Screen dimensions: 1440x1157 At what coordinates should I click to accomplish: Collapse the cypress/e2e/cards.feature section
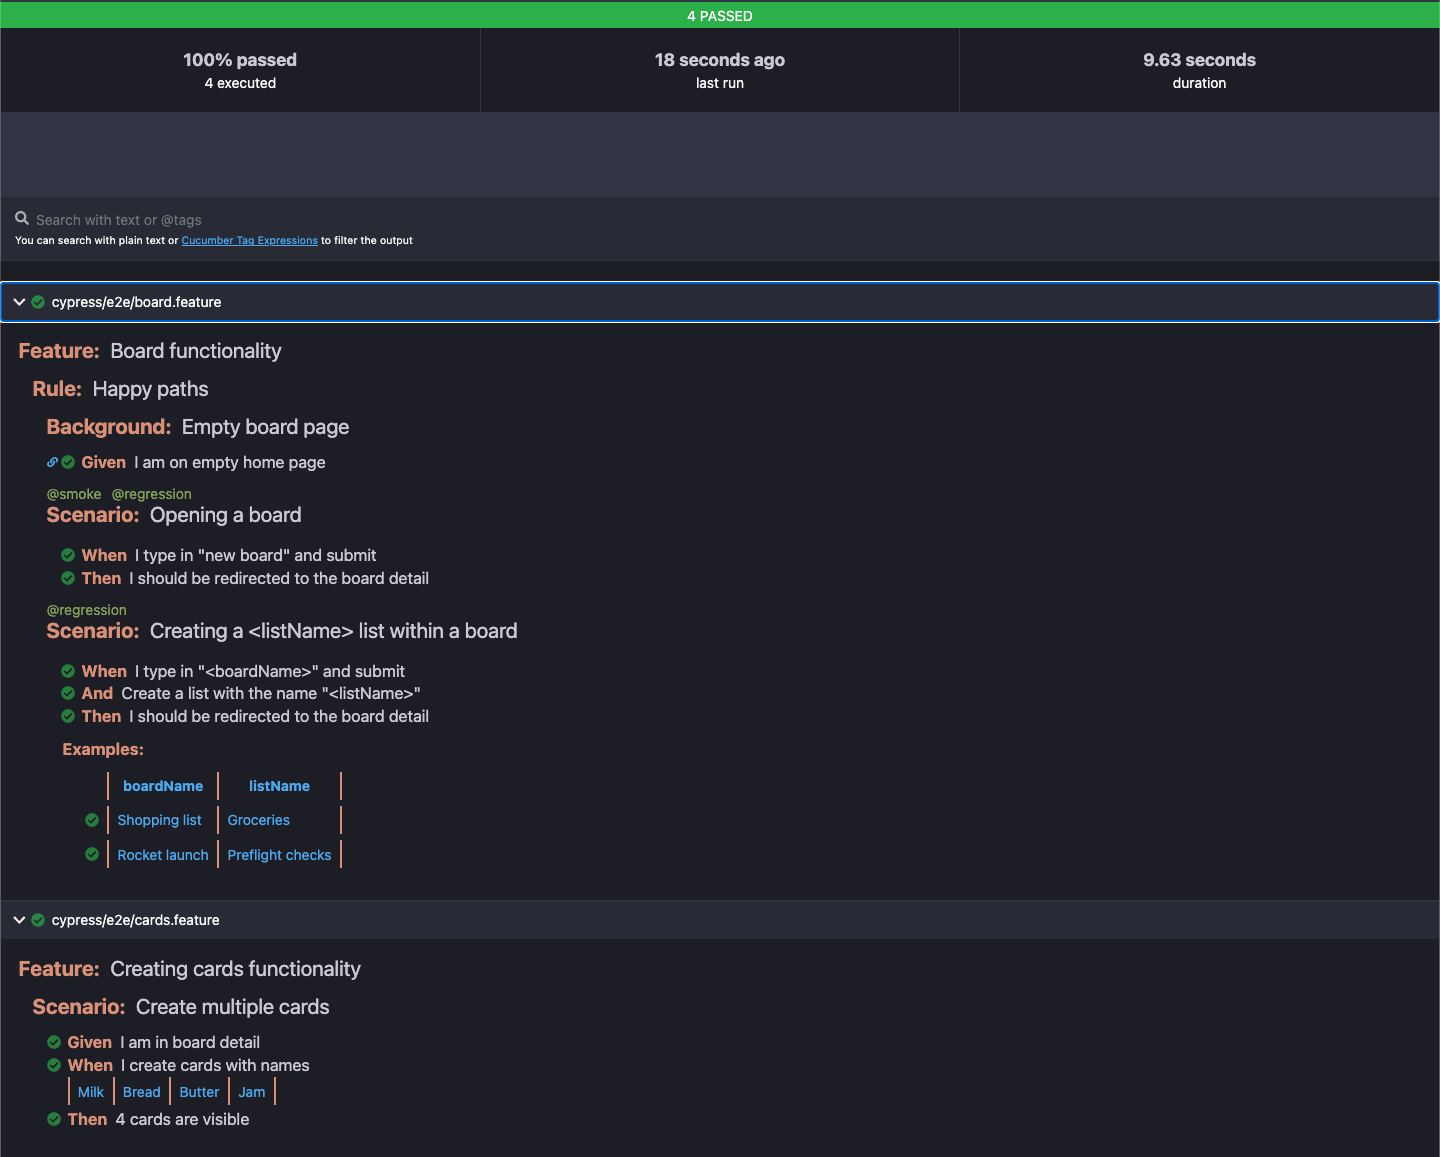tap(18, 919)
